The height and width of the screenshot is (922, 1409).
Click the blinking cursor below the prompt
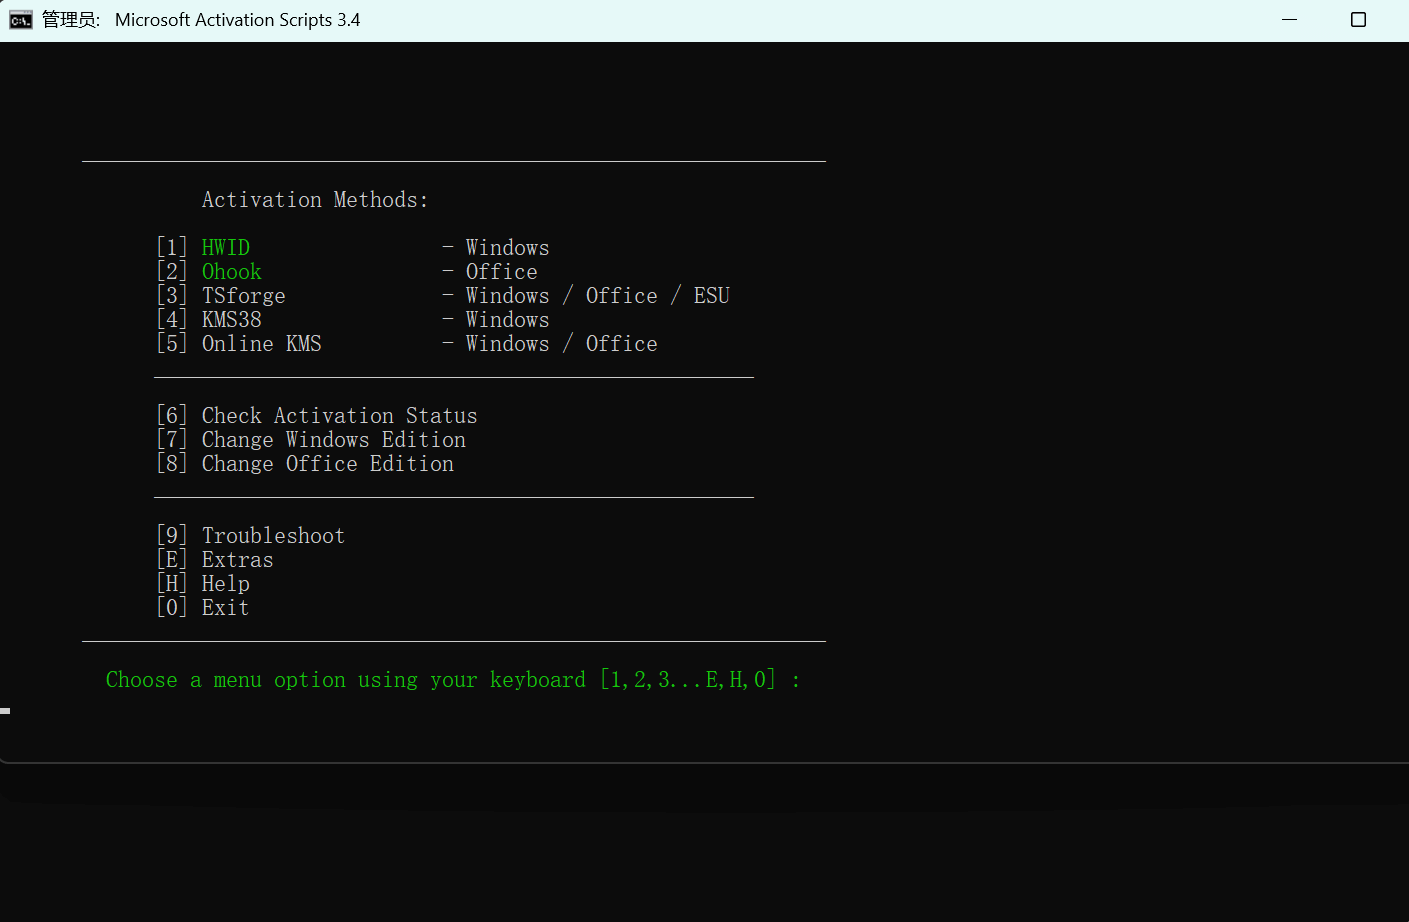pyautogui.click(x=5, y=711)
